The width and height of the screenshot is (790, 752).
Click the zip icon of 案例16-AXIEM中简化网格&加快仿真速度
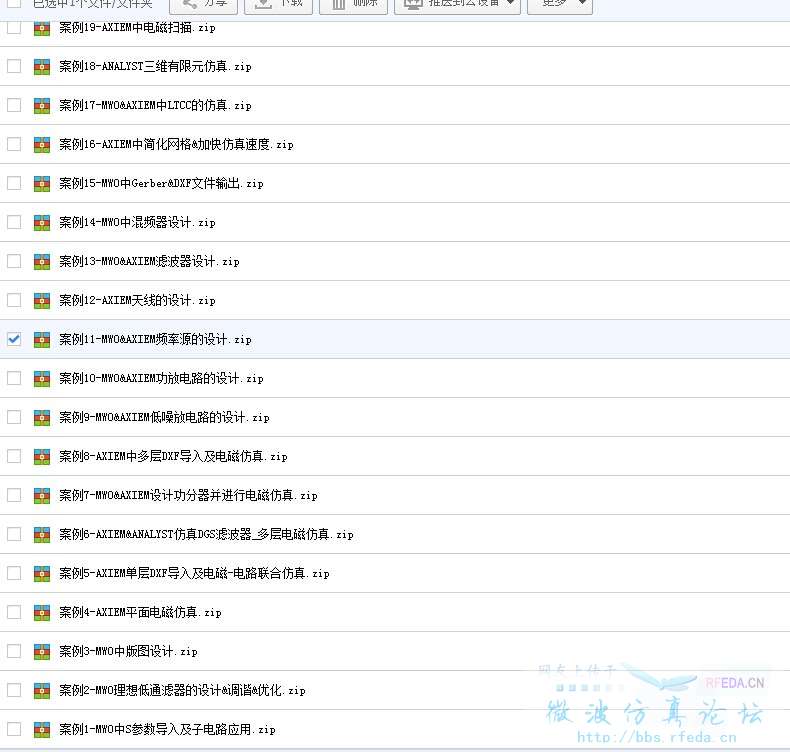click(42, 145)
